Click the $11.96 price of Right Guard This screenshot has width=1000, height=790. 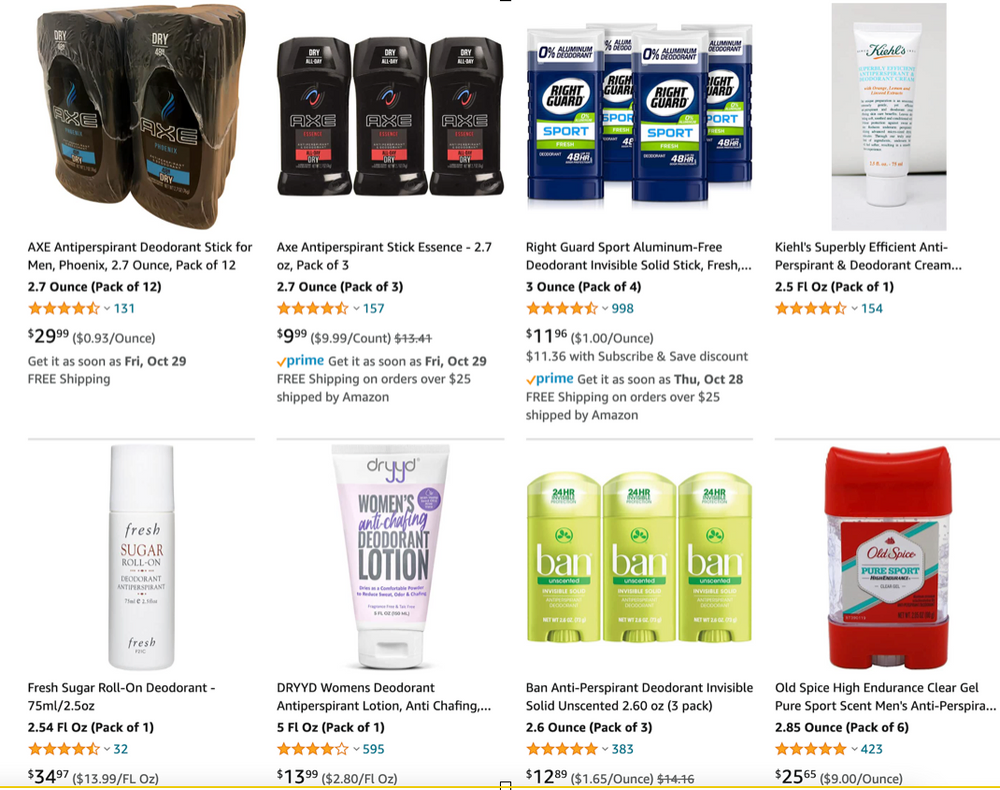click(x=546, y=335)
